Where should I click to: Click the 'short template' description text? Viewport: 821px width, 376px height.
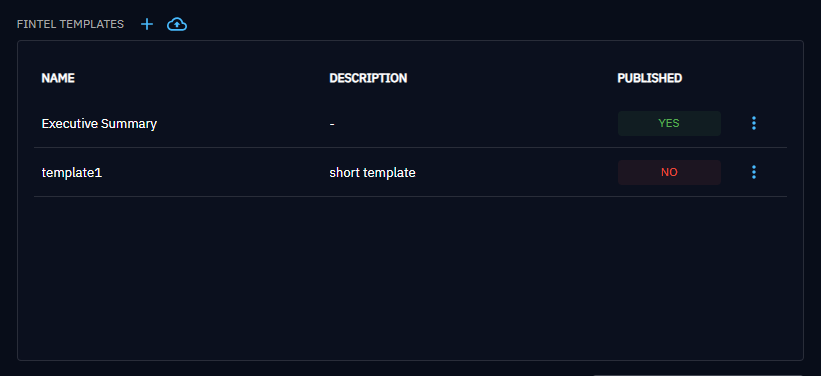(372, 172)
